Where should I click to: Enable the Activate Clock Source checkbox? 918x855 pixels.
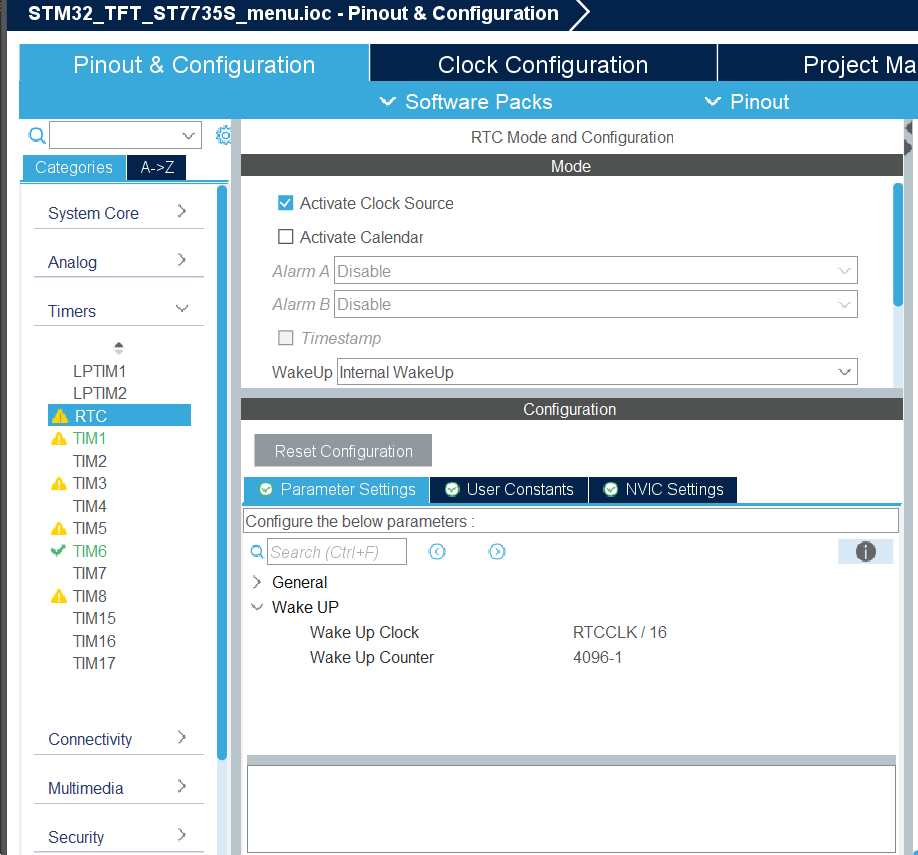tap(285, 203)
